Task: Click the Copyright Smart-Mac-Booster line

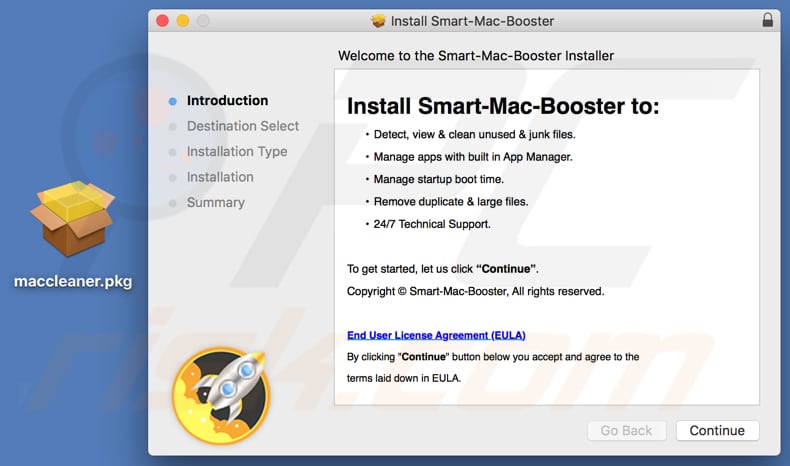Action: 475,291
